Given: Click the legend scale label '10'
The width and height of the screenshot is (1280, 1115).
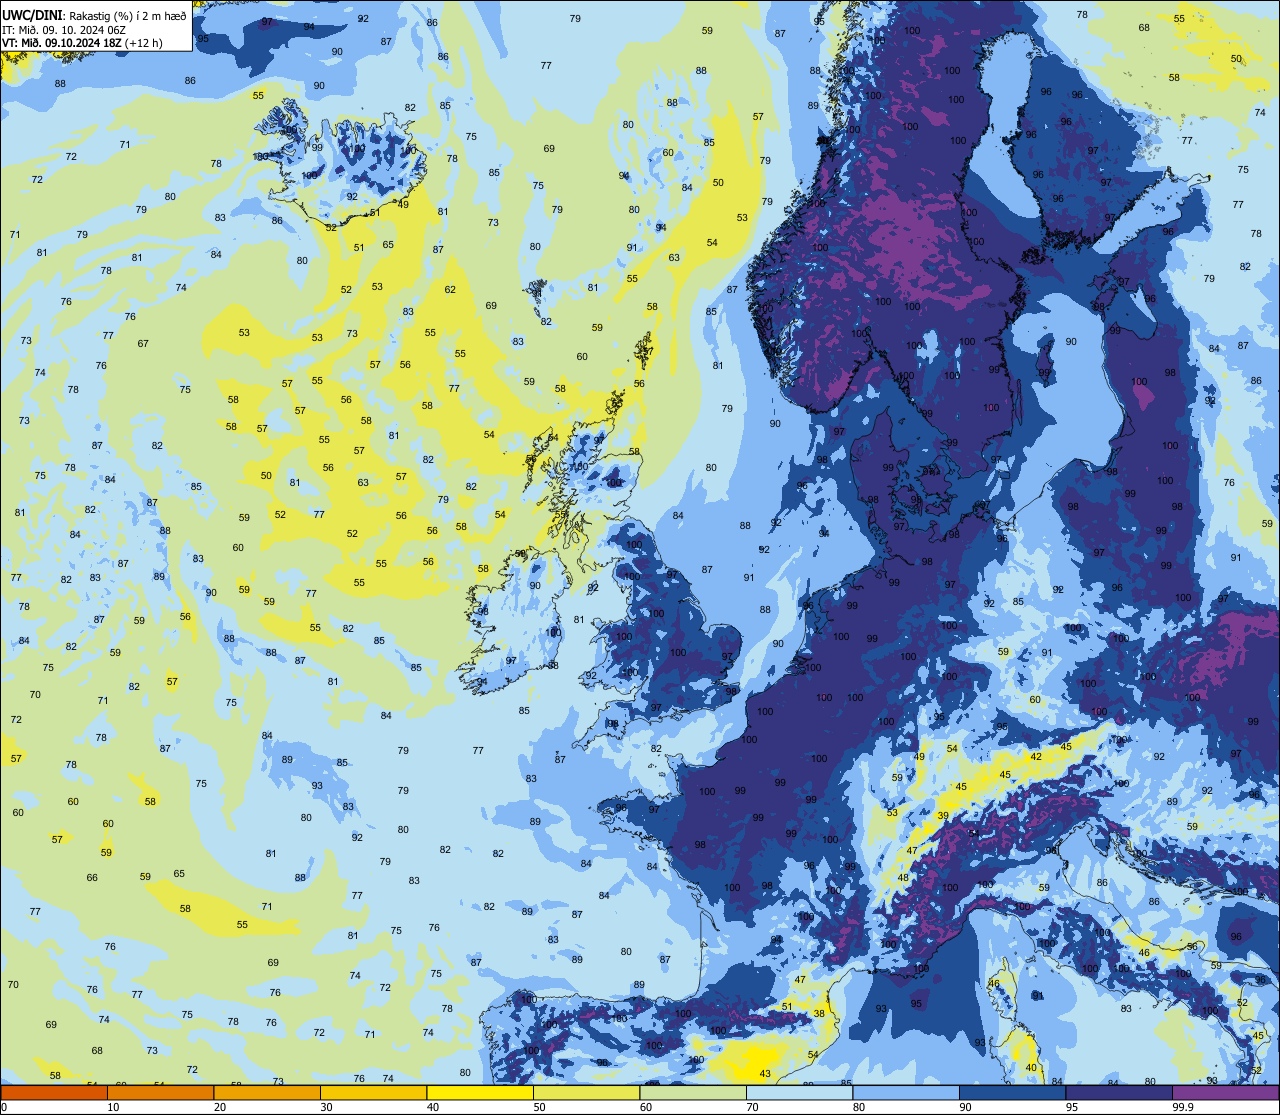Looking at the screenshot, I should click(x=113, y=1107).
